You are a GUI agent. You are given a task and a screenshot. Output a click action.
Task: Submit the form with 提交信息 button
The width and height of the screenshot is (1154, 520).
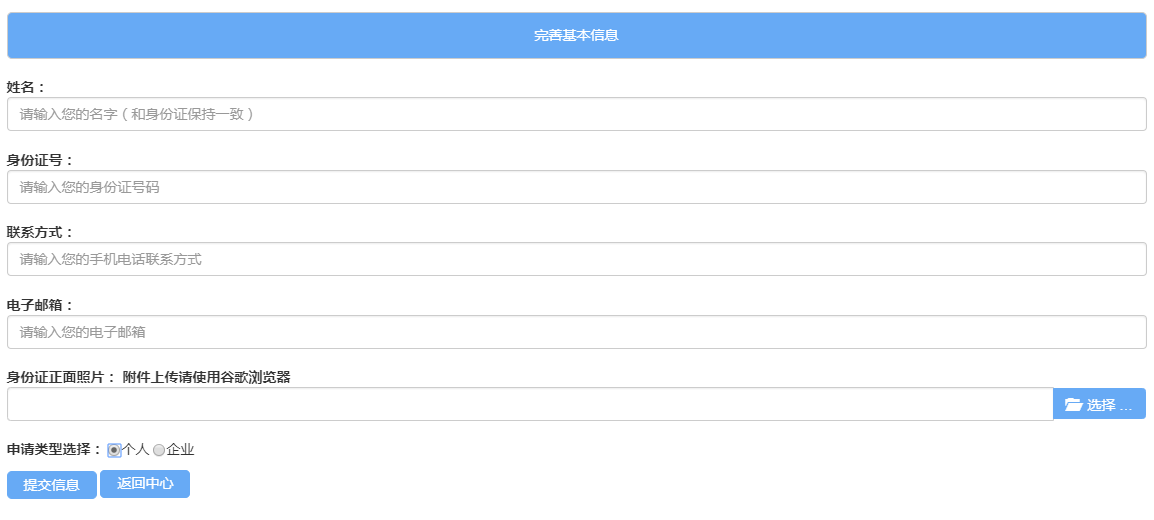pos(52,485)
